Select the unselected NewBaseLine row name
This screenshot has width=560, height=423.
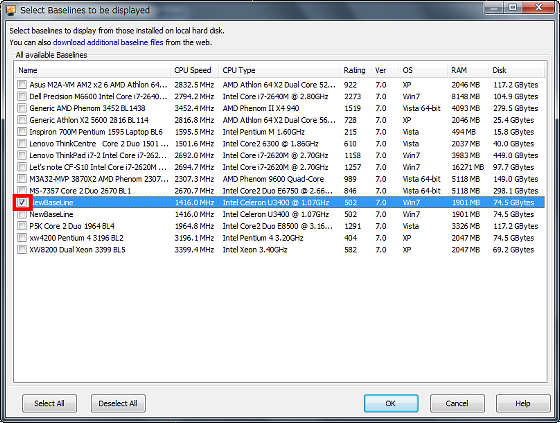pyautogui.click(x=51, y=214)
